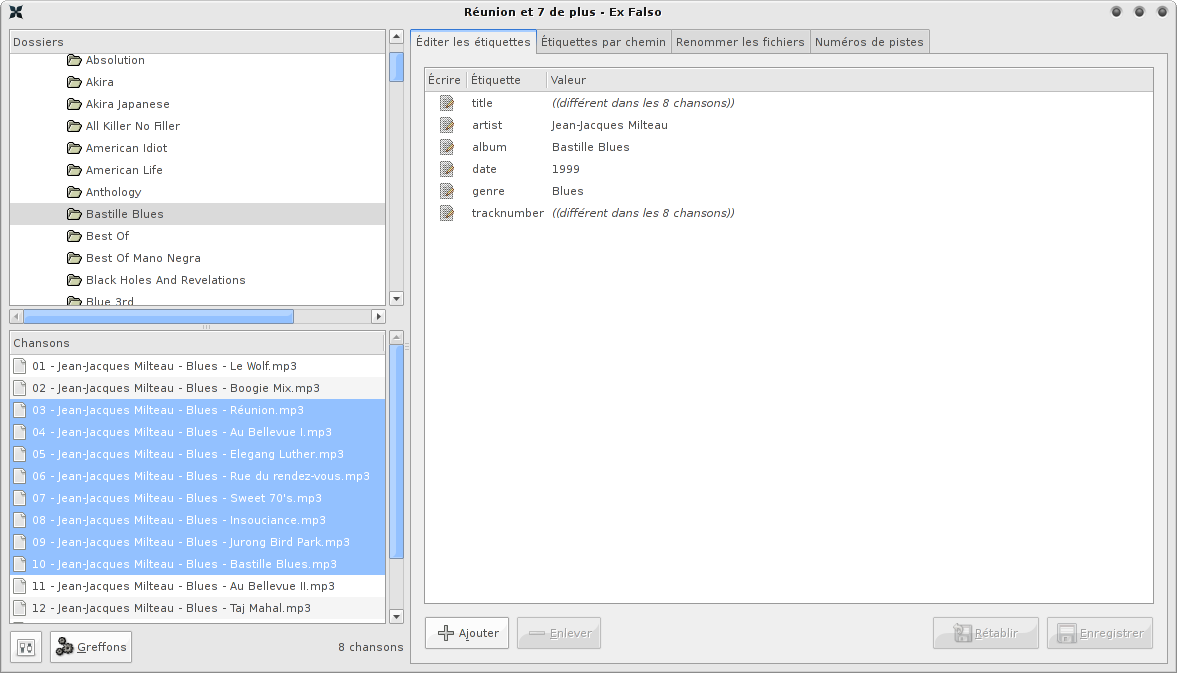Click the Valeur column header
This screenshot has height=673, width=1177.
(850, 80)
